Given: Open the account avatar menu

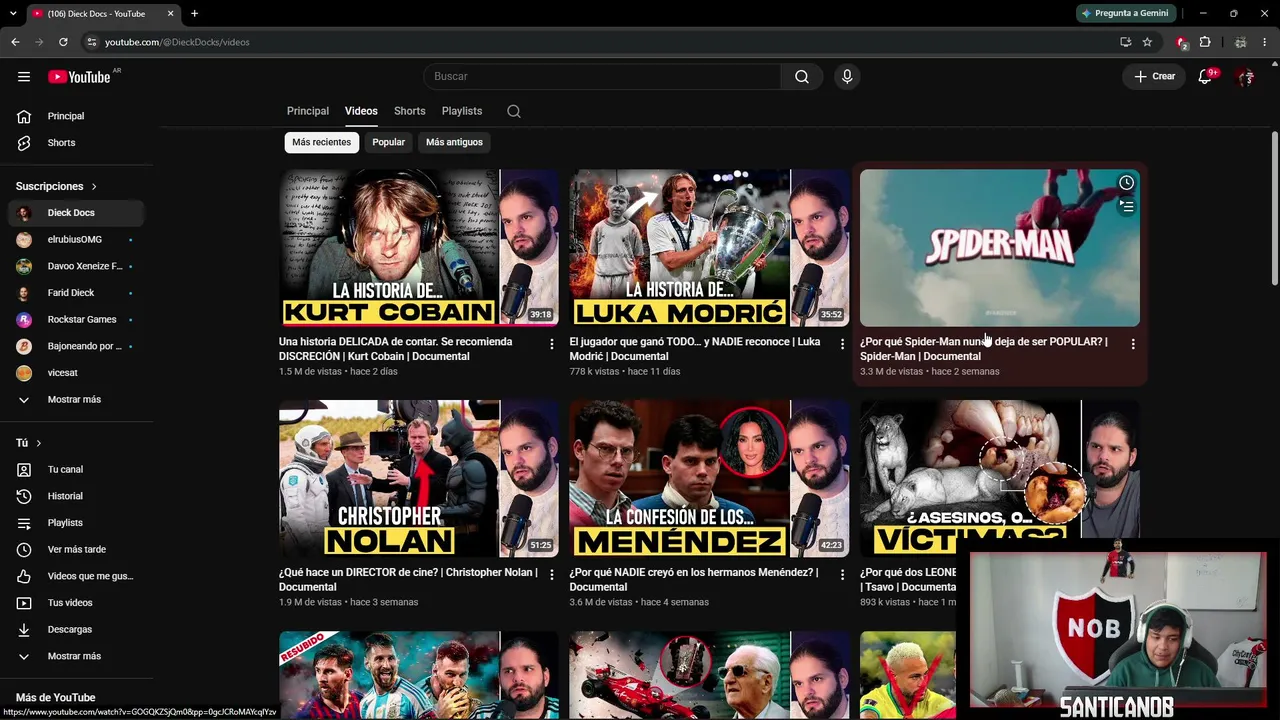Looking at the screenshot, I should 1245,77.
